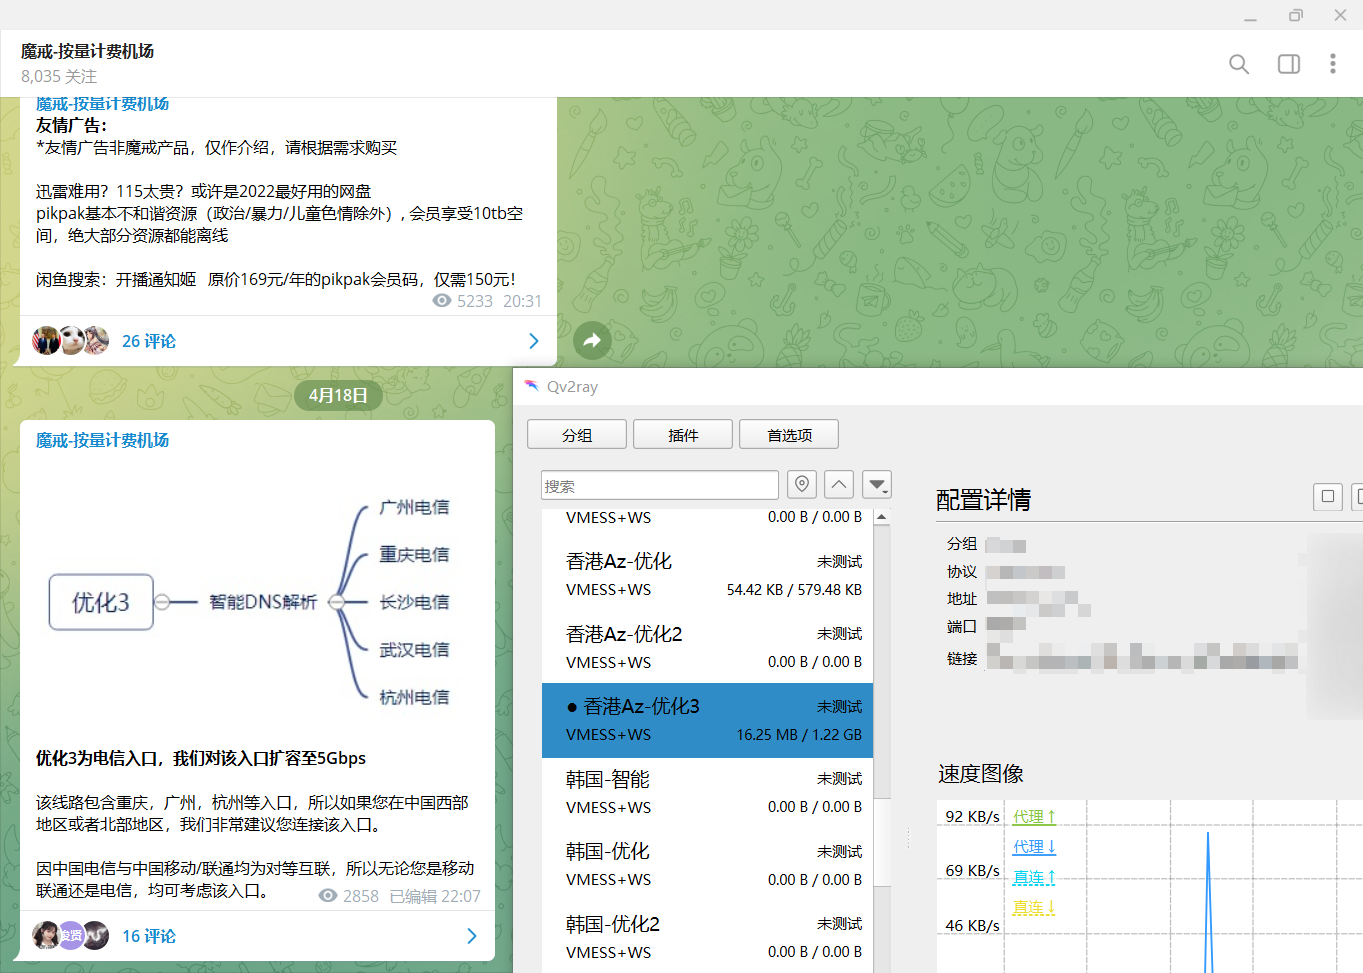Click the 直连↑ legend link
The image size is (1363, 973).
point(1034,877)
